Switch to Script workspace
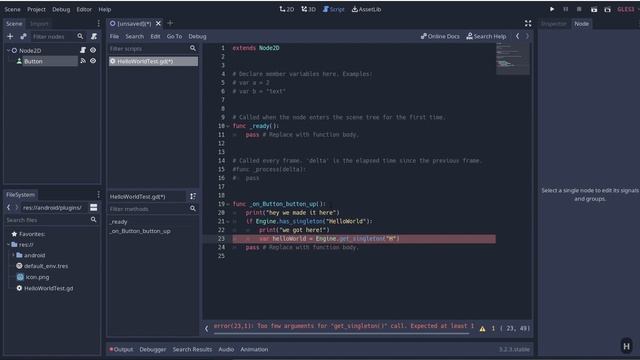The width and height of the screenshot is (640, 360). coord(333,9)
